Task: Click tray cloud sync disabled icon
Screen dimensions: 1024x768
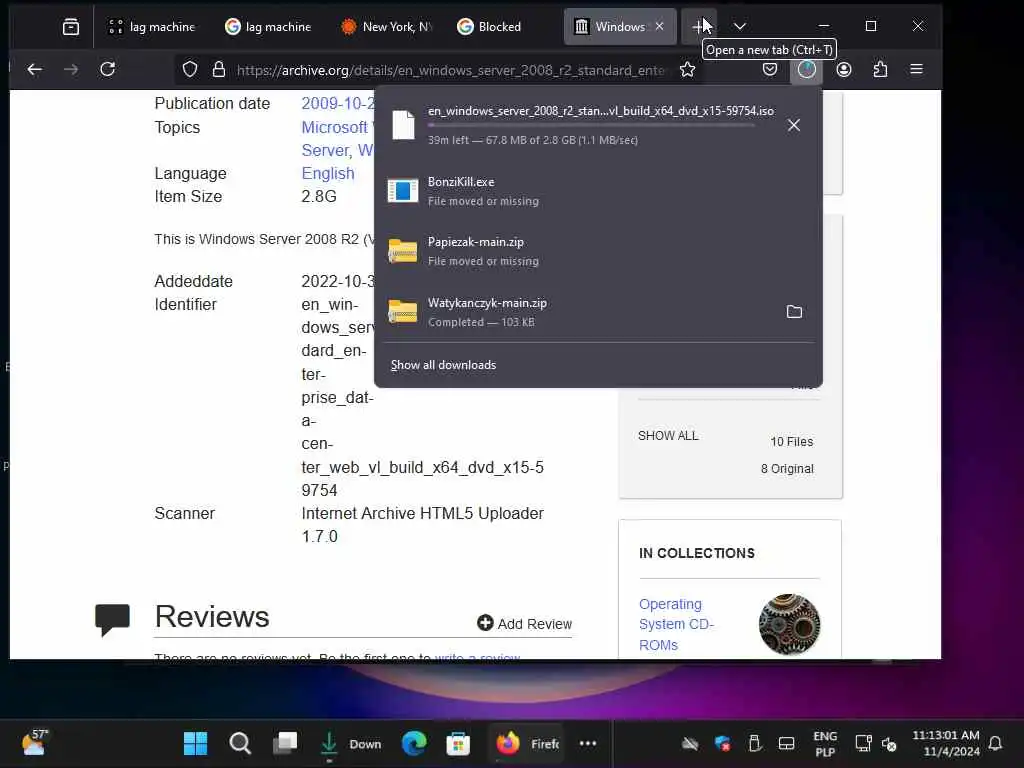Action: pos(690,743)
